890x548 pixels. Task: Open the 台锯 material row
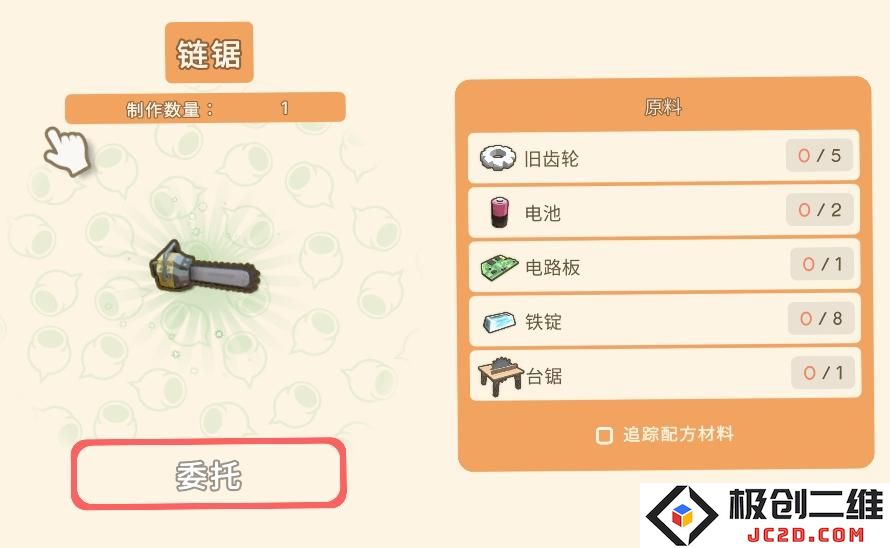pos(665,375)
